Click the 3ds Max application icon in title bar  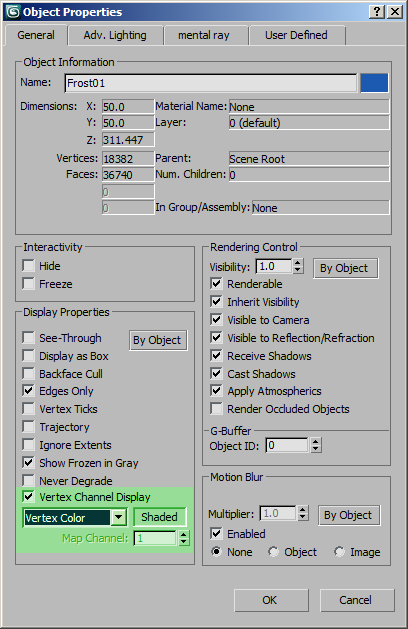pos(12,12)
